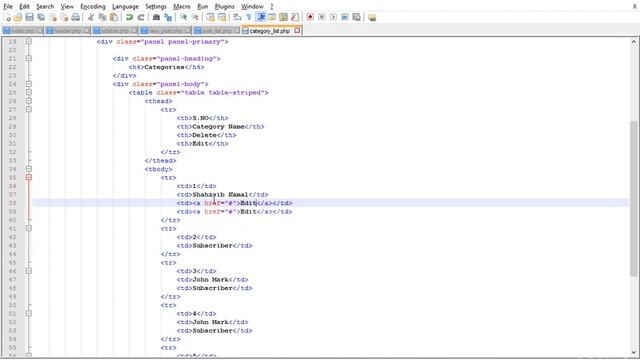
Task: Click the Zoom In toolbar icon
Action: (x=184, y=17)
